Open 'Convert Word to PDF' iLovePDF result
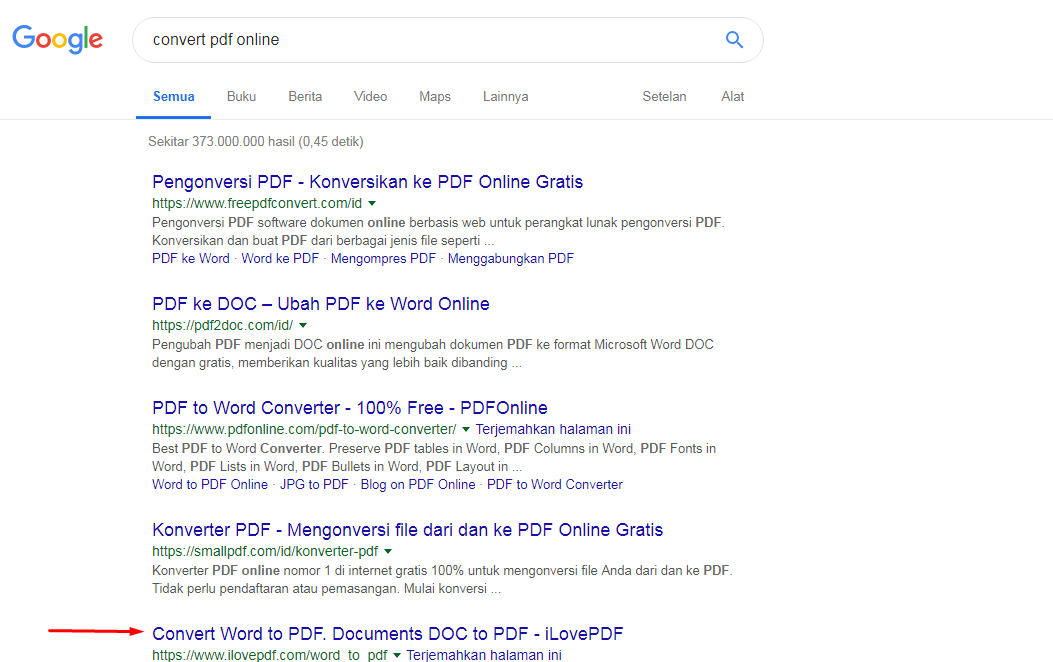Viewport: 1053px width, 662px height. click(387, 634)
